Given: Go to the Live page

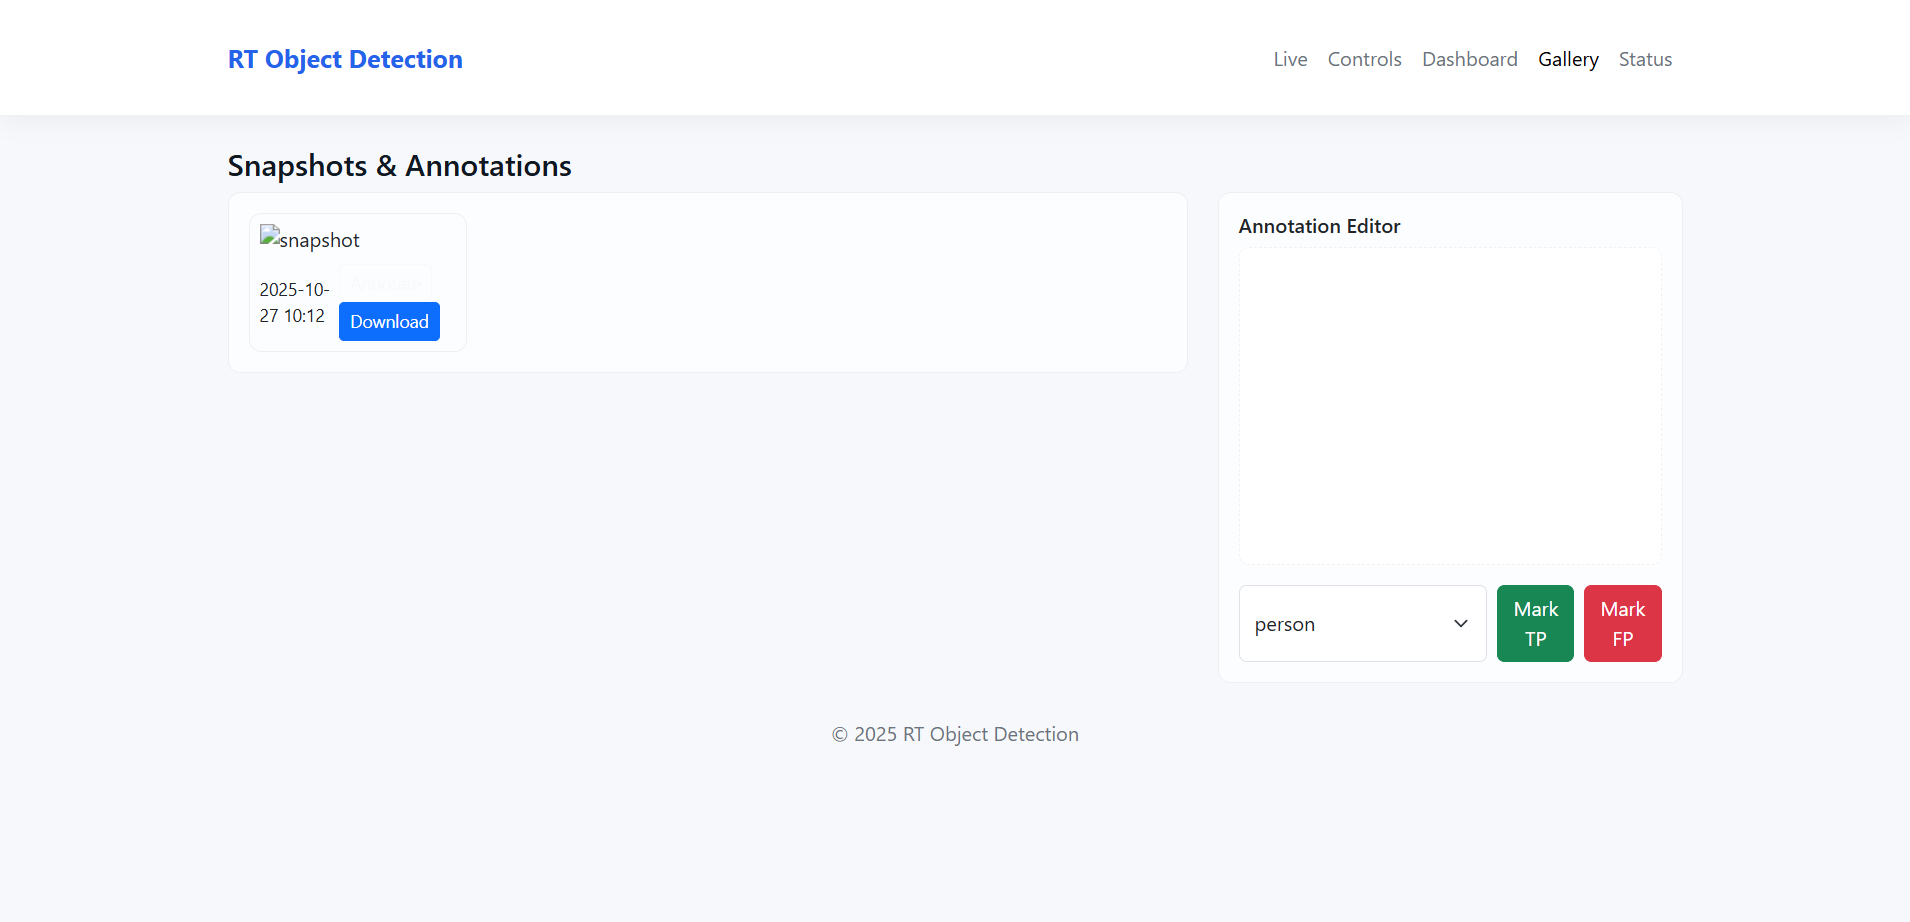Looking at the screenshot, I should tap(1289, 60).
